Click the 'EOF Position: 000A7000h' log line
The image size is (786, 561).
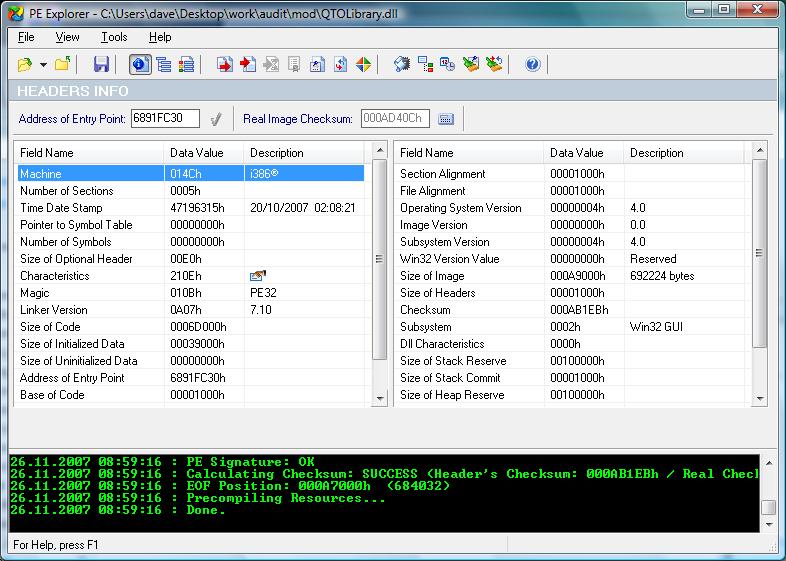click(230, 486)
